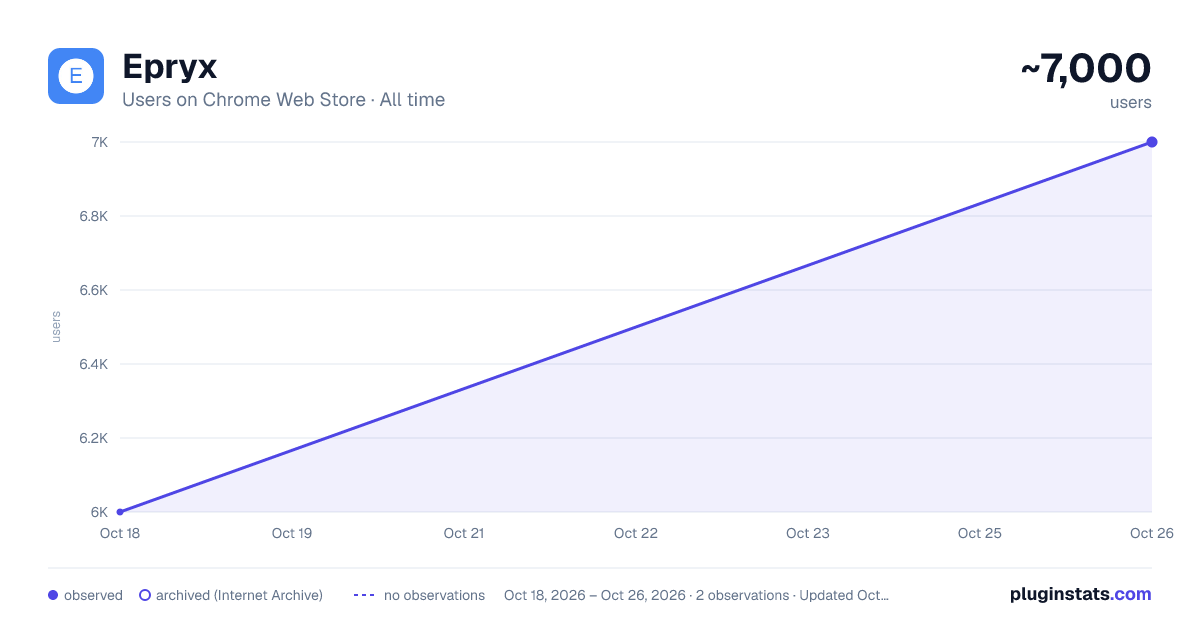Image resolution: width=1200 pixels, height=630 pixels.
Task: Click the Oct 18 x-axis label
Action: click(x=120, y=533)
